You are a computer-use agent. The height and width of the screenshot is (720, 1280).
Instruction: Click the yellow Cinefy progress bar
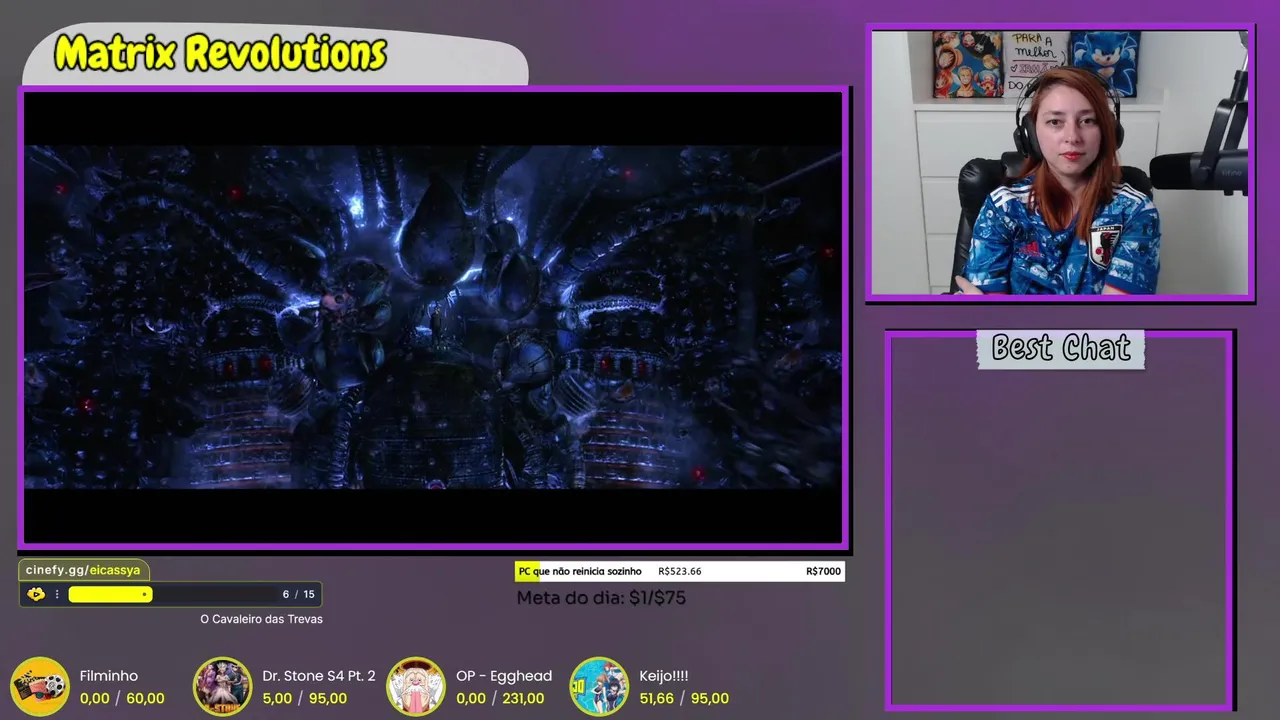click(110, 594)
